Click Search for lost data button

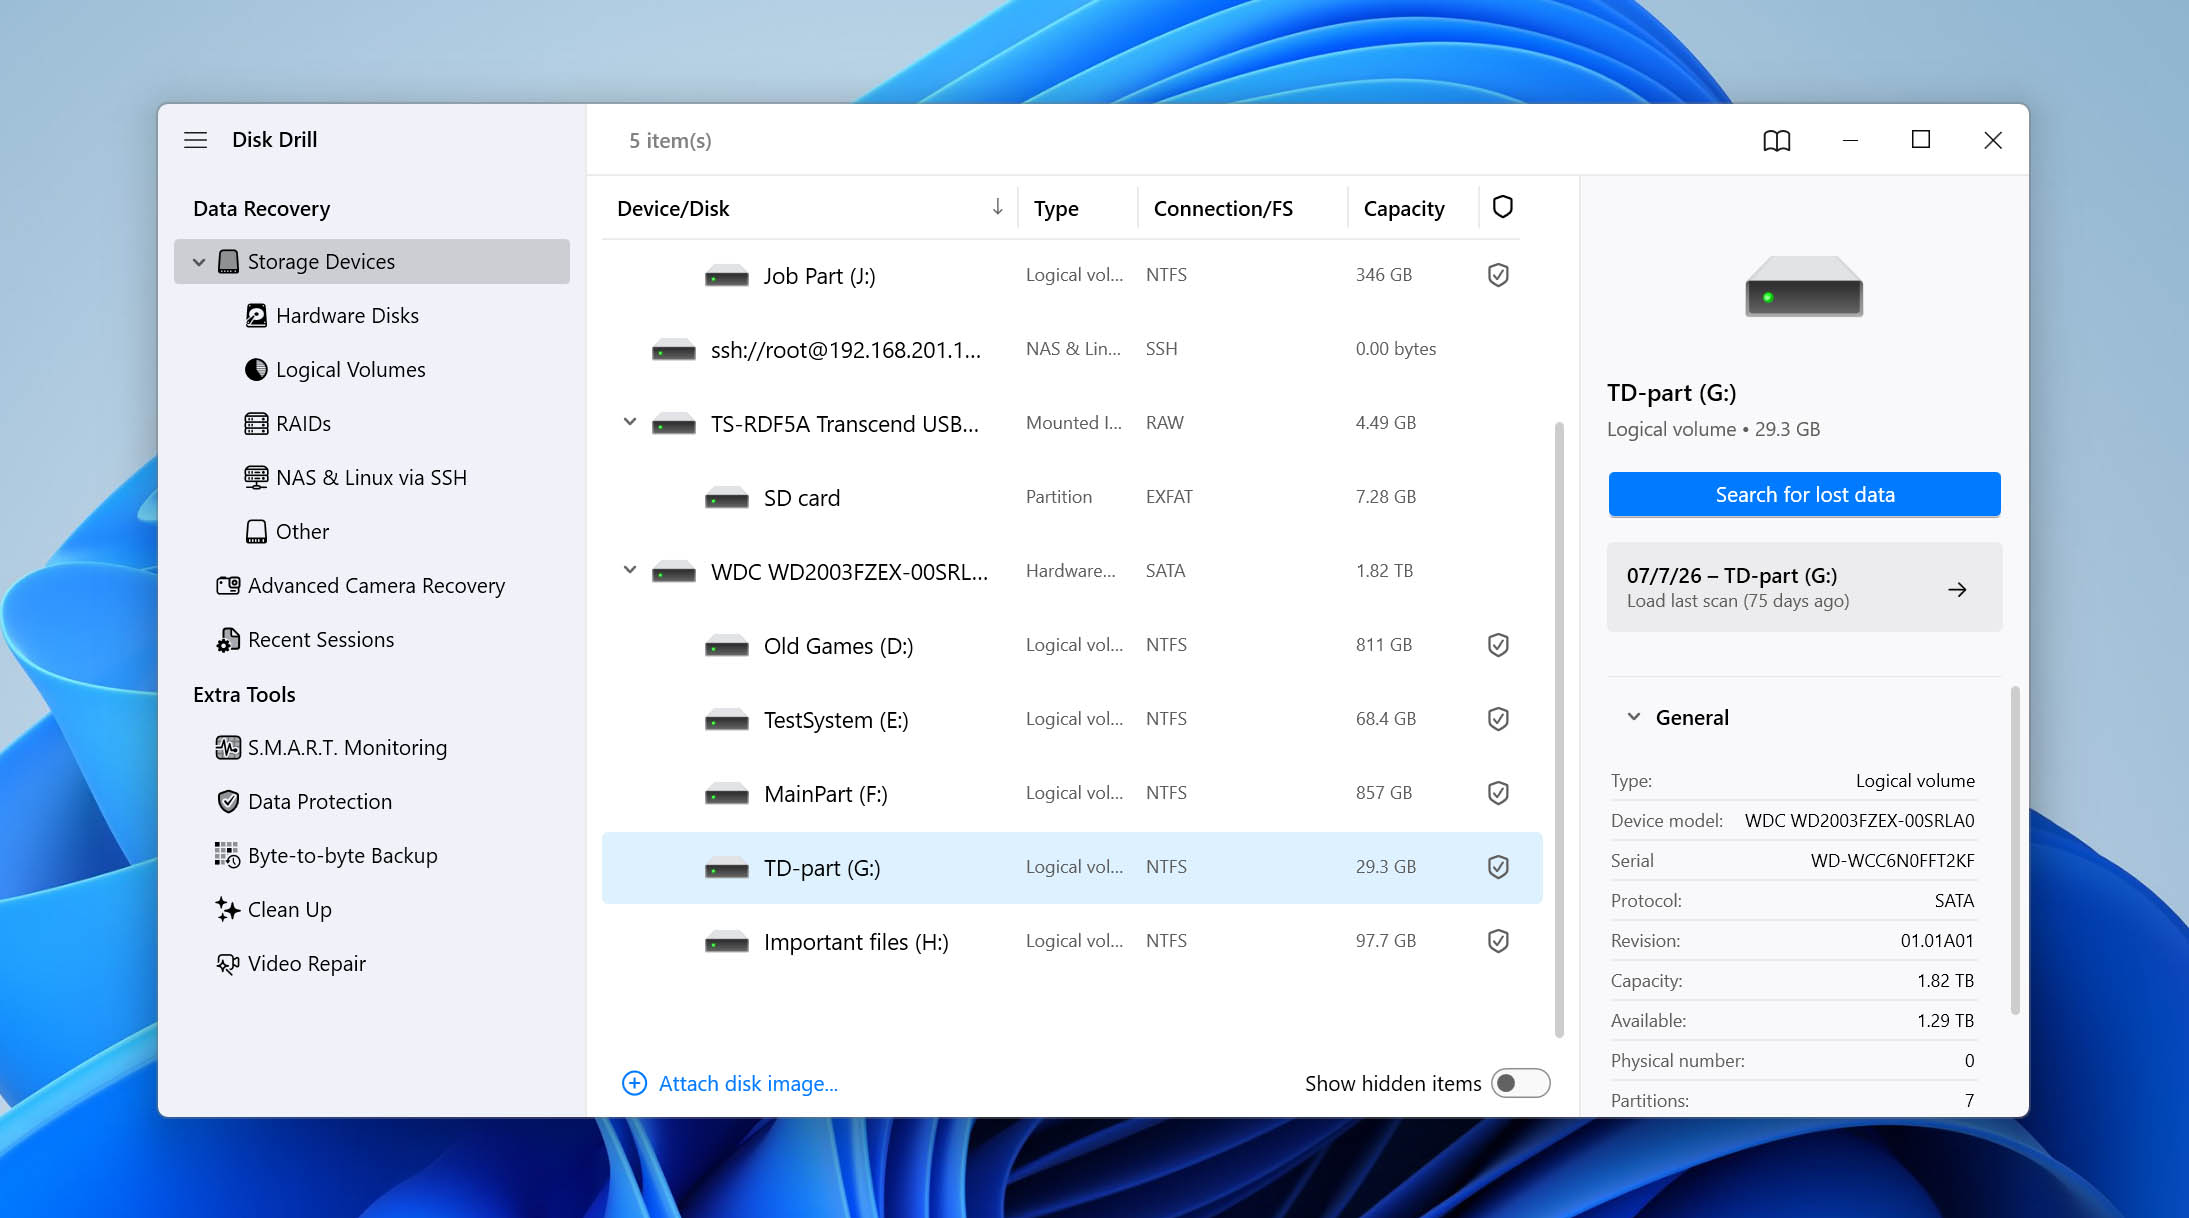[1804, 495]
